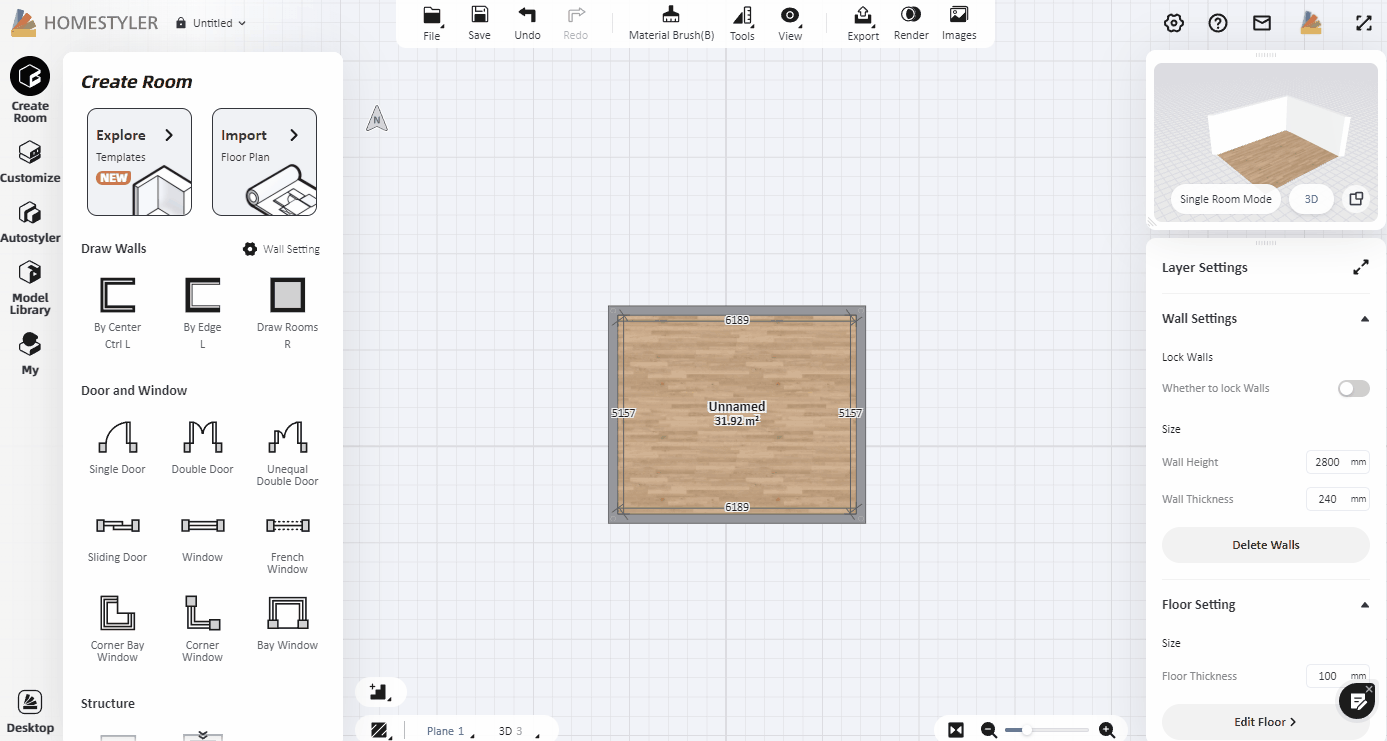Open the View menu
The image size is (1387, 741).
[790, 22]
